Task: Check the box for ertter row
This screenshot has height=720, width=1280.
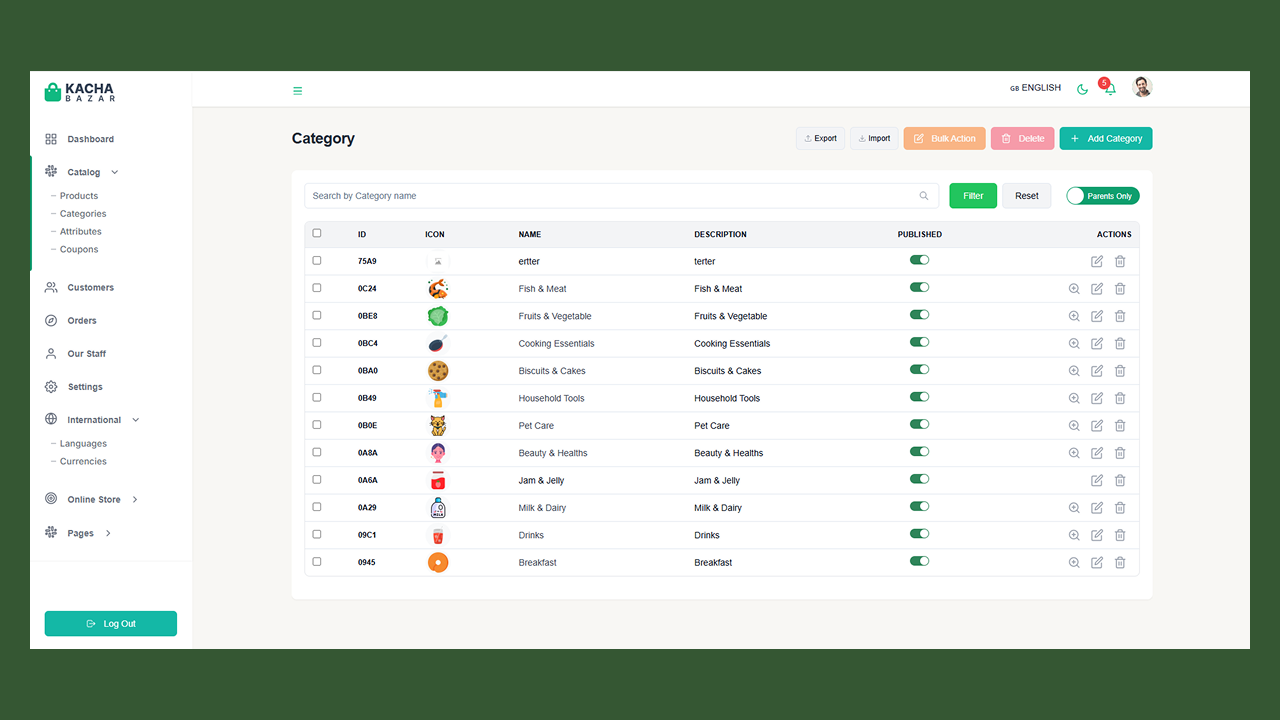Action: click(x=317, y=260)
